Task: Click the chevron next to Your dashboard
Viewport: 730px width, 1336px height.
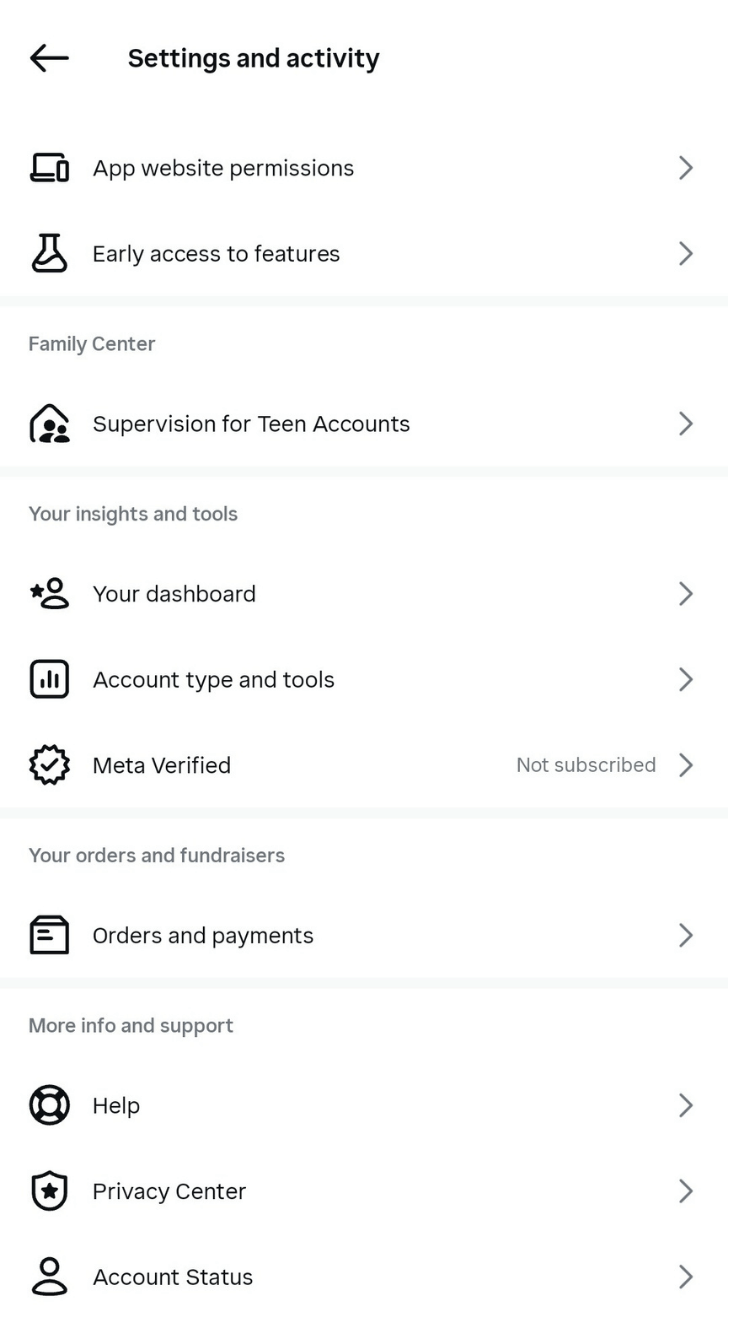Action: tap(685, 594)
